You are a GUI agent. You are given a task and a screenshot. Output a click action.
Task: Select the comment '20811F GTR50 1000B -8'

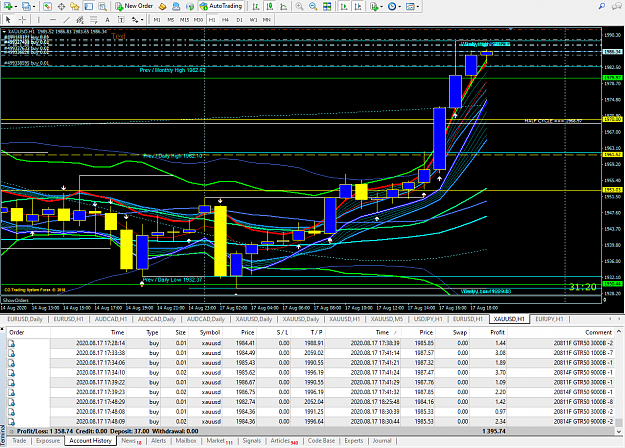[x=583, y=402]
